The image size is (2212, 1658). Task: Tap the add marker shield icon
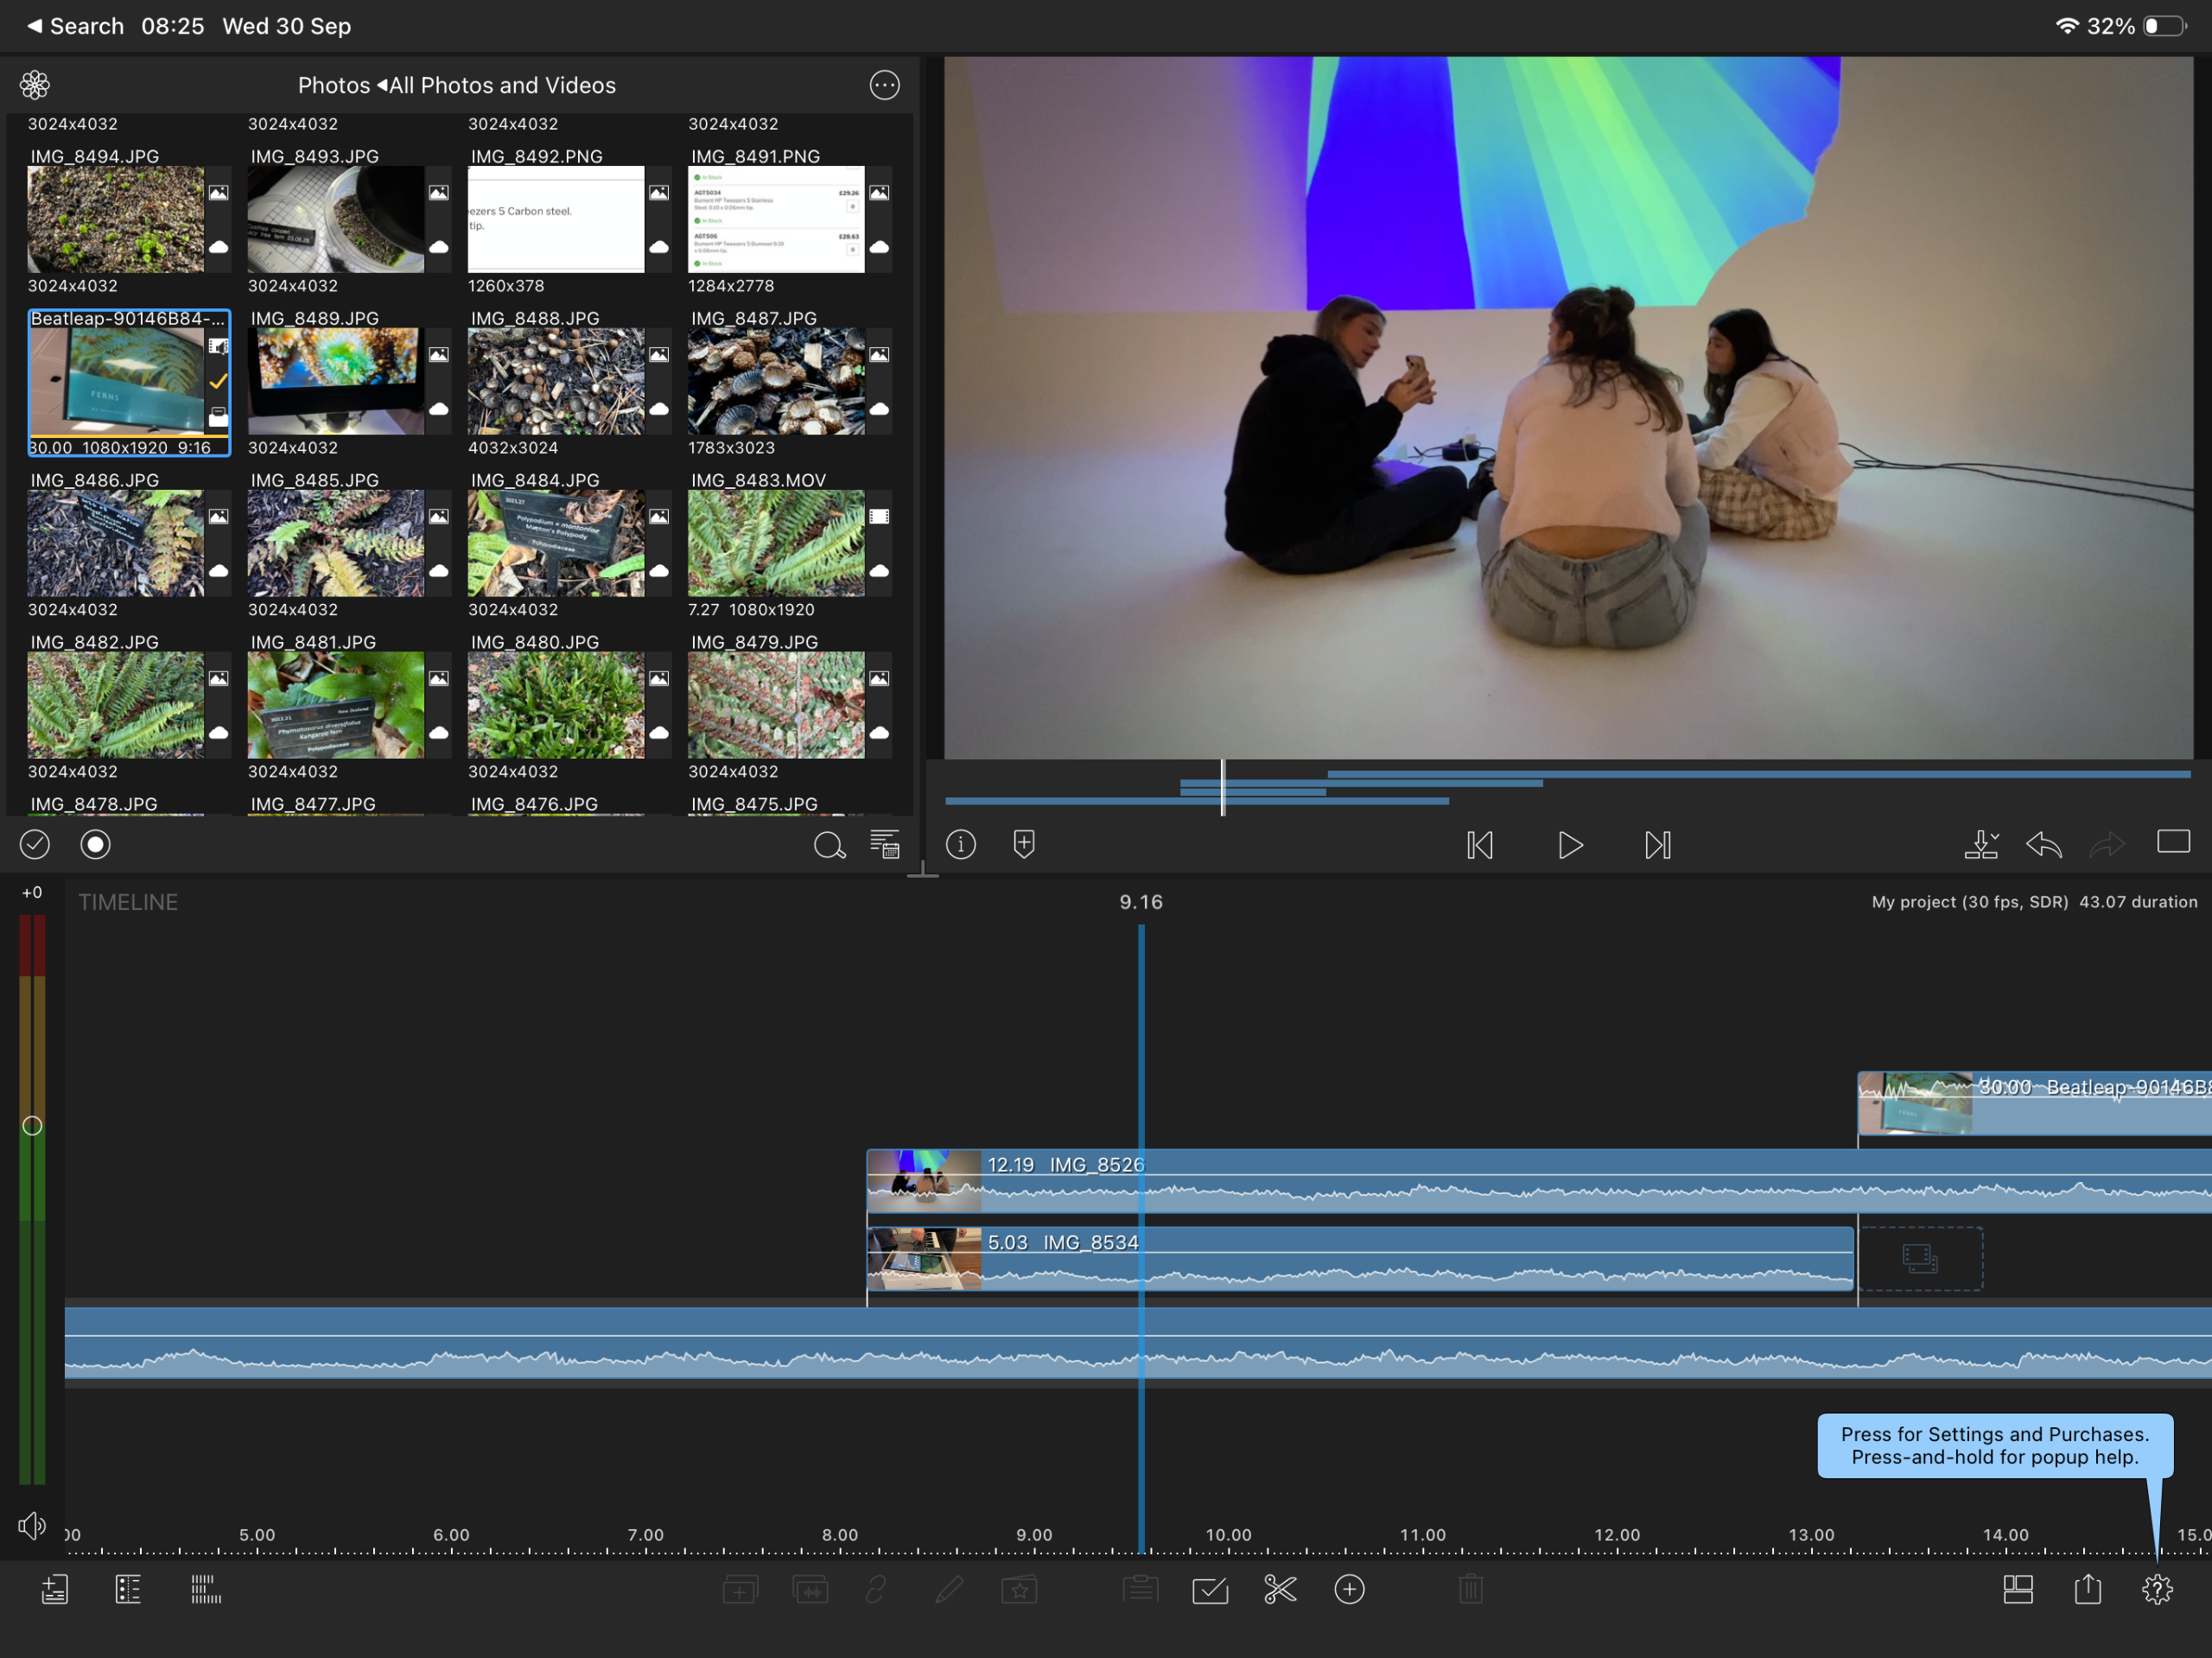point(1024,844)
